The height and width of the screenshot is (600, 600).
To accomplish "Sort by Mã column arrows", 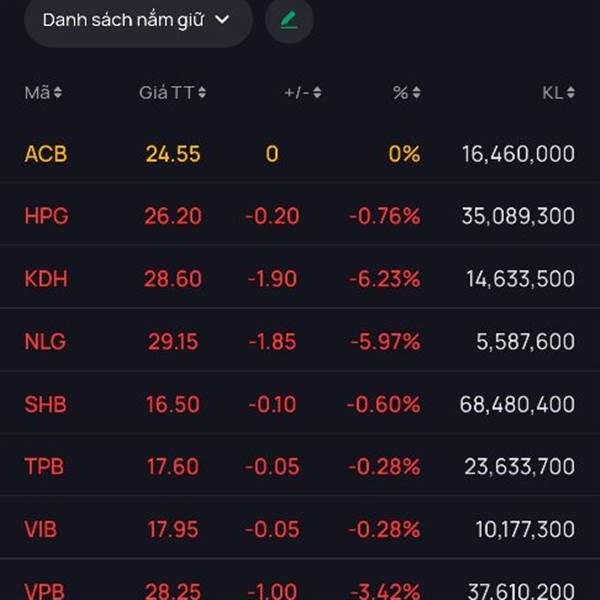I will tap(58, 93).
